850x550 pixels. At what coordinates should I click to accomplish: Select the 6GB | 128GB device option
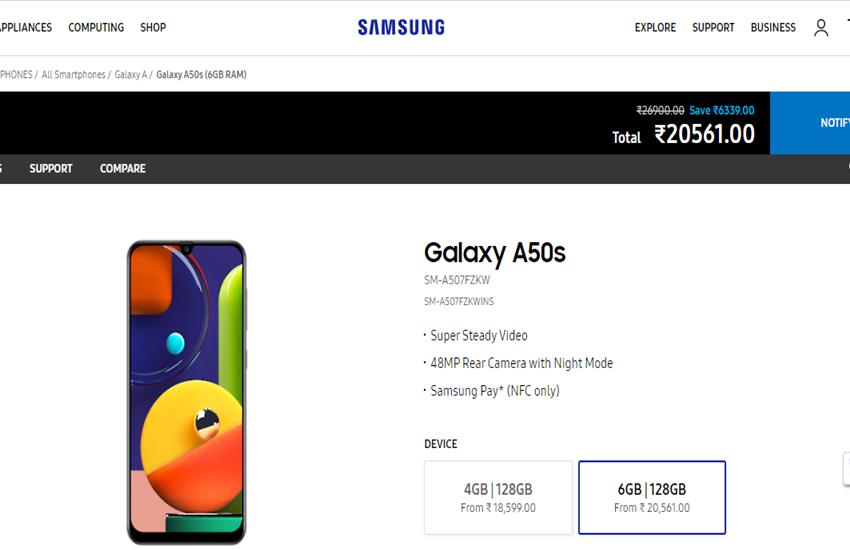pyautogui.click(x=652, y=497)
